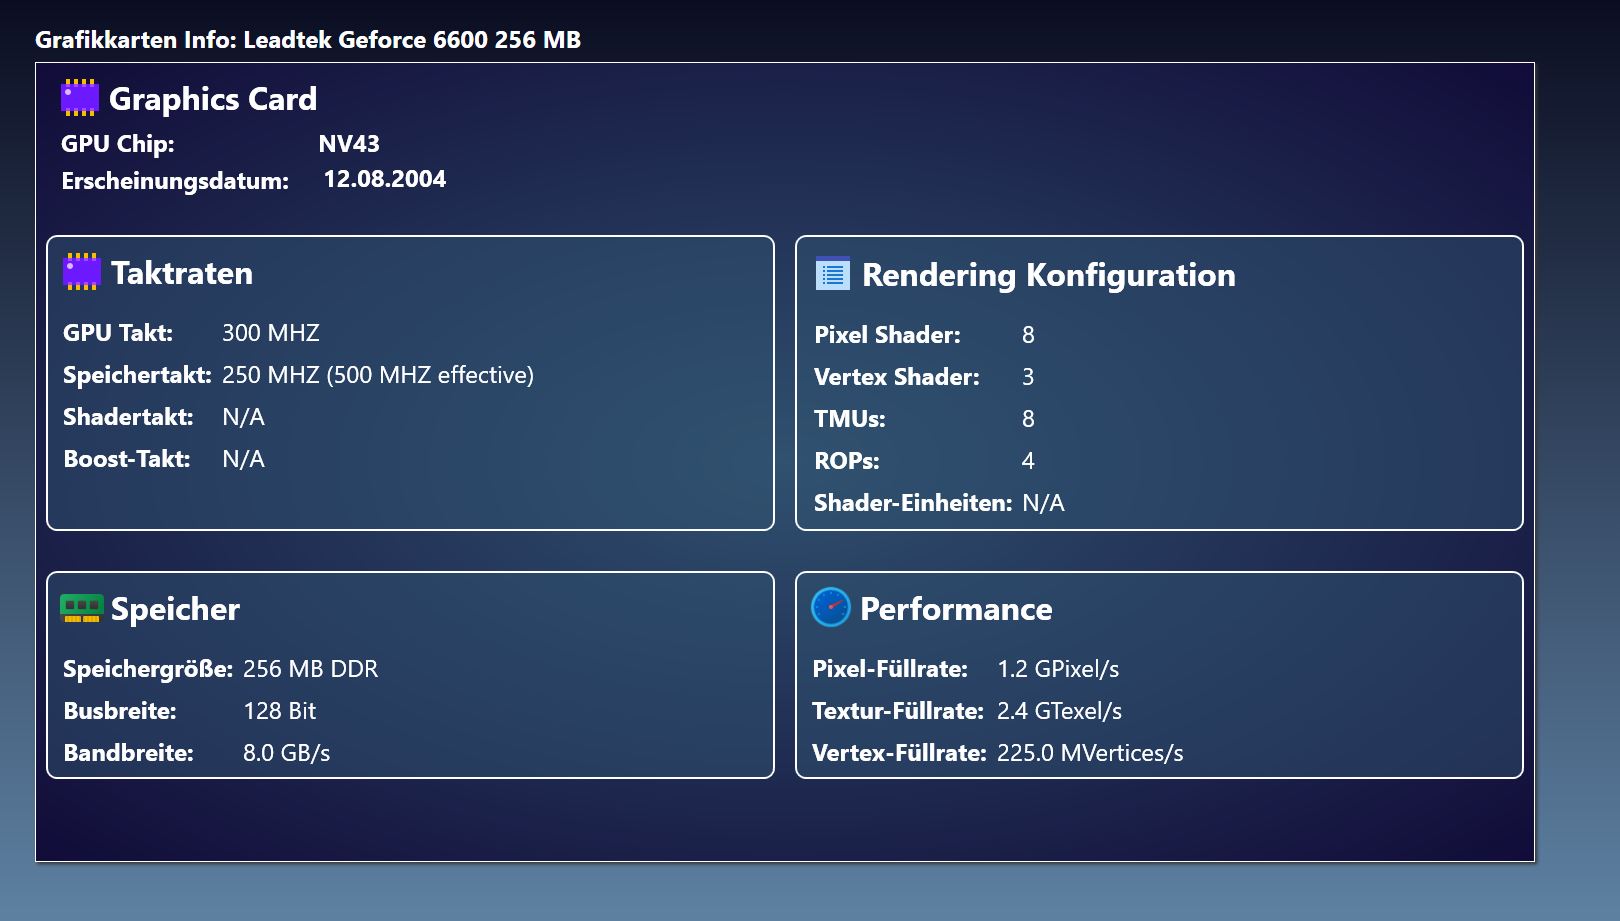The width and height of the screenshot is (1620, 921).
Task: Click the TMUs label
Action: point(850,419)
